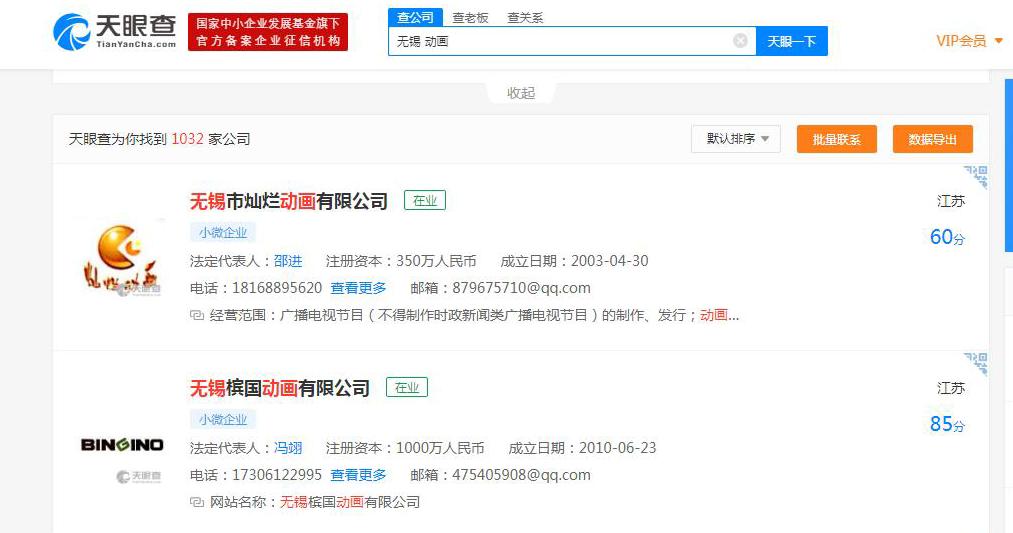Open the 灿烂动画 company logo thumbnail
This screenshot has height=533, width=1013.
pos(121,260)
